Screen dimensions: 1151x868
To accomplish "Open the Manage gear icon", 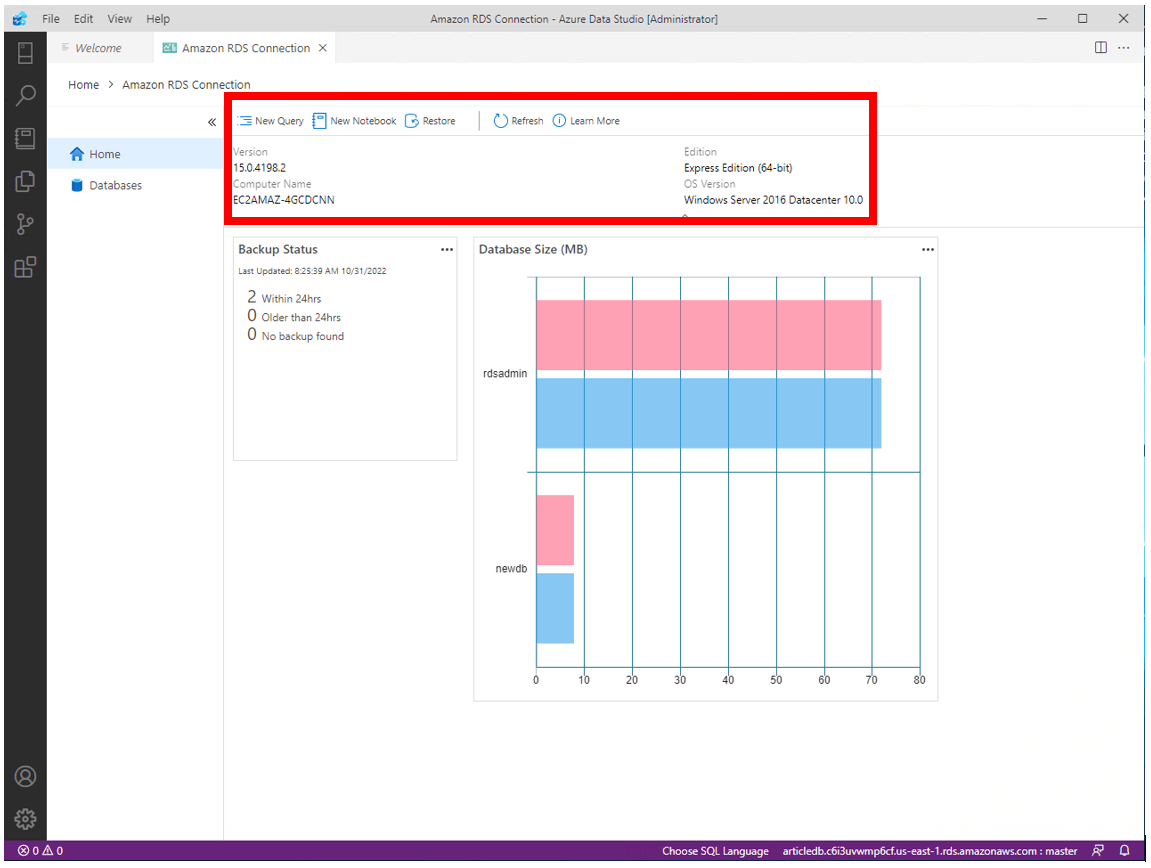I will point(25,819).
